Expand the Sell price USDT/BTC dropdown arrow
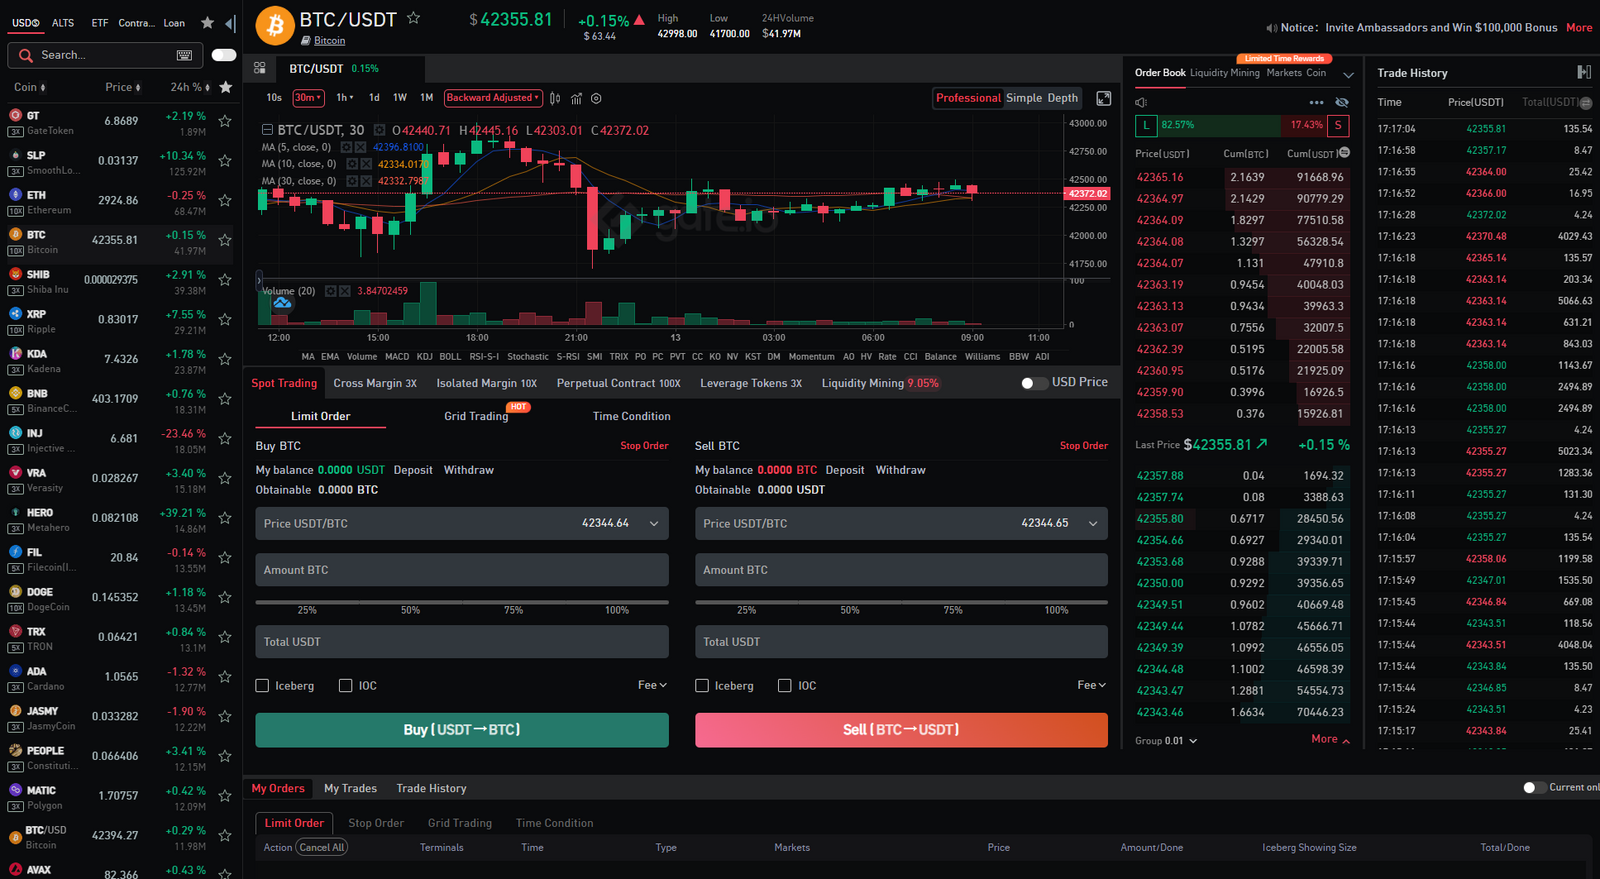Image resolution: width=1600 pixels, height=879 pixels. pyautogui.click(x=1093, y=524)
